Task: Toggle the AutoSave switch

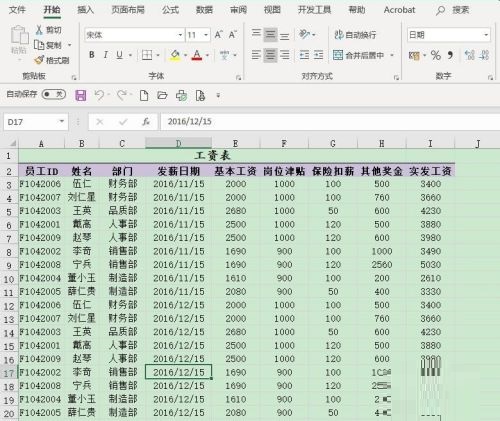Action: [x=54, y=94]
